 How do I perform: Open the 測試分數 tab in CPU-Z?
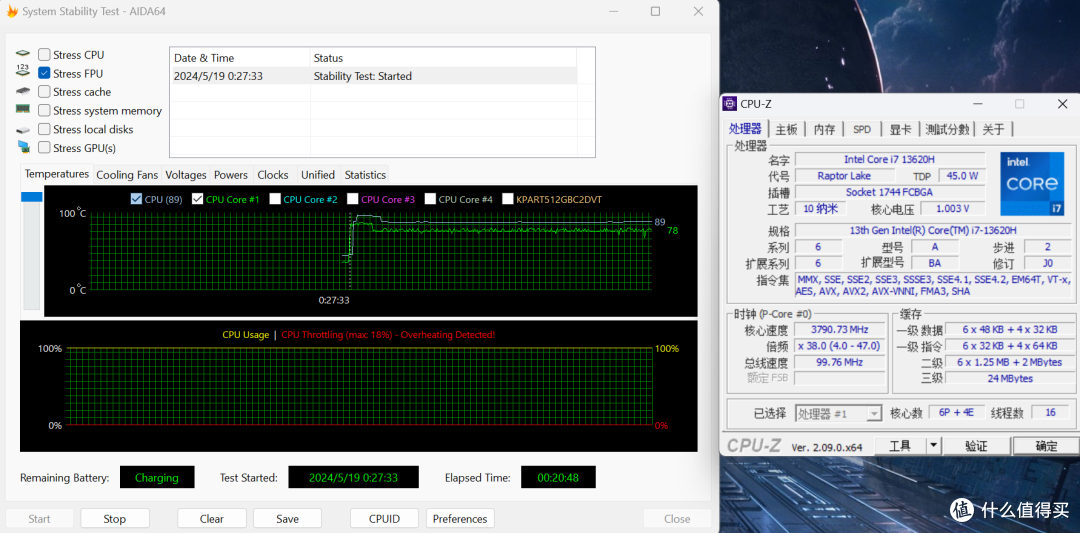coord(947,129)
